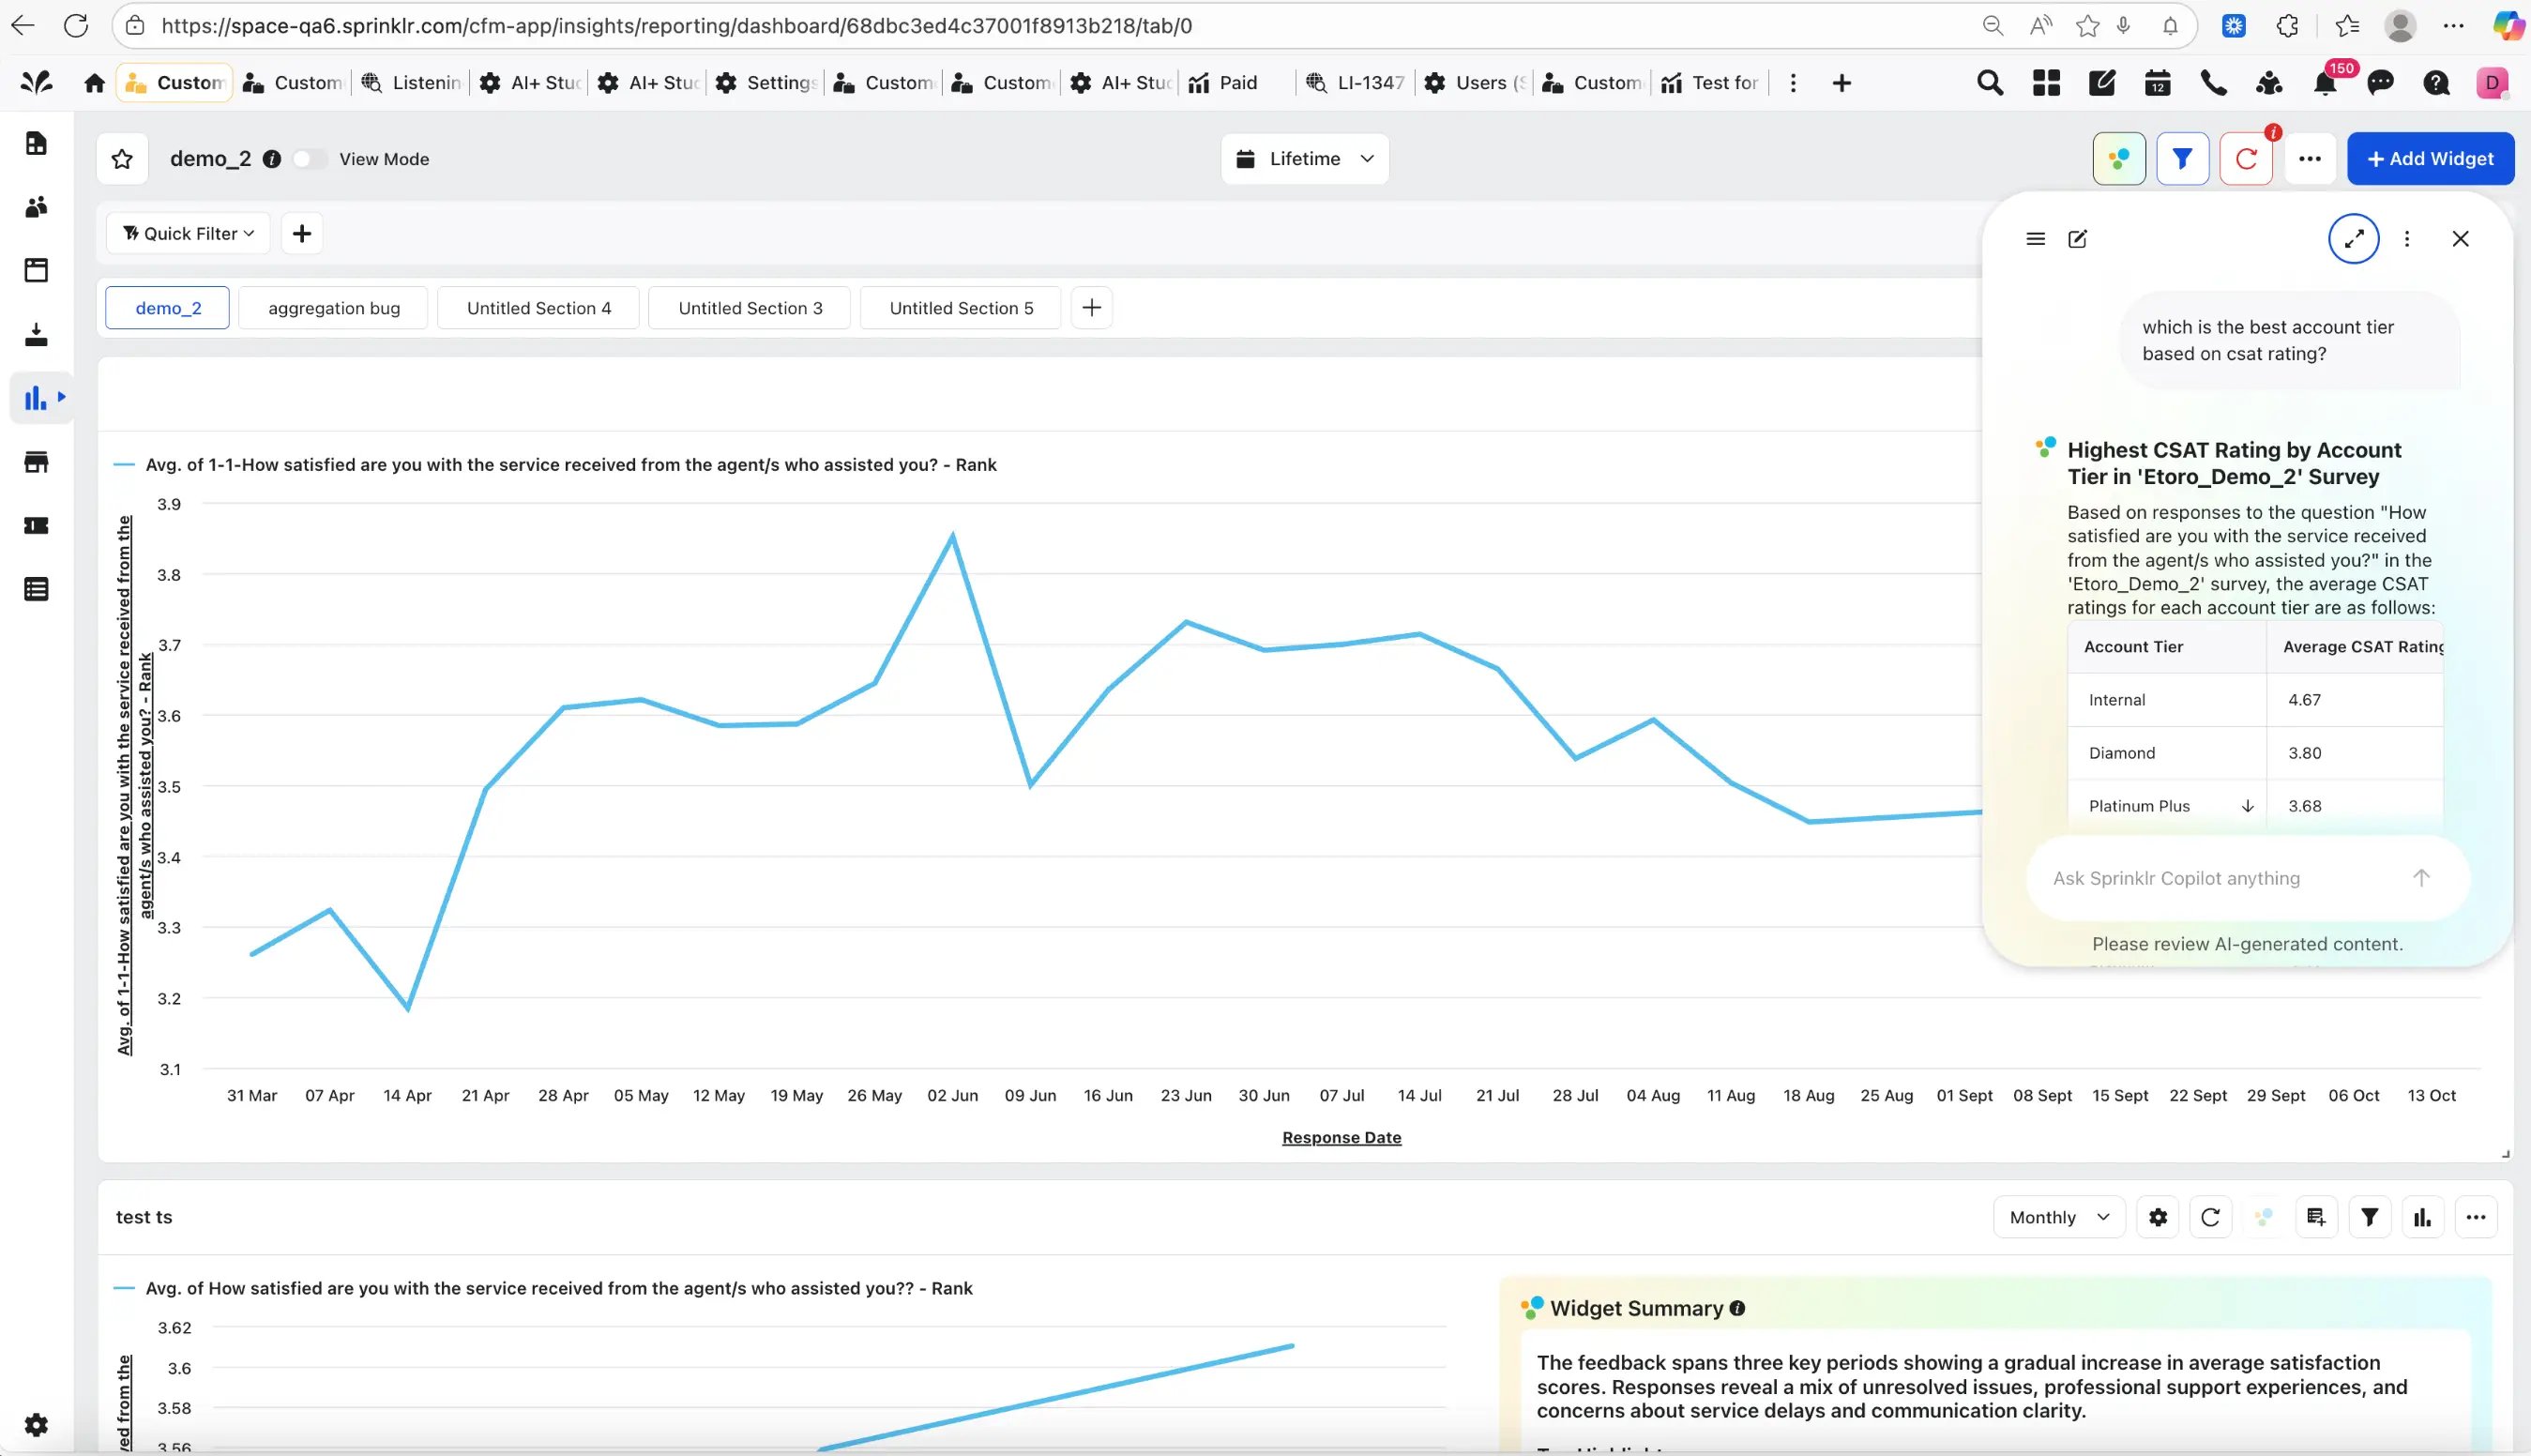This screenshot has height=1456, width=2531.
Task: Open dashboard more options ellipsis
Action: pos(2309,159)
